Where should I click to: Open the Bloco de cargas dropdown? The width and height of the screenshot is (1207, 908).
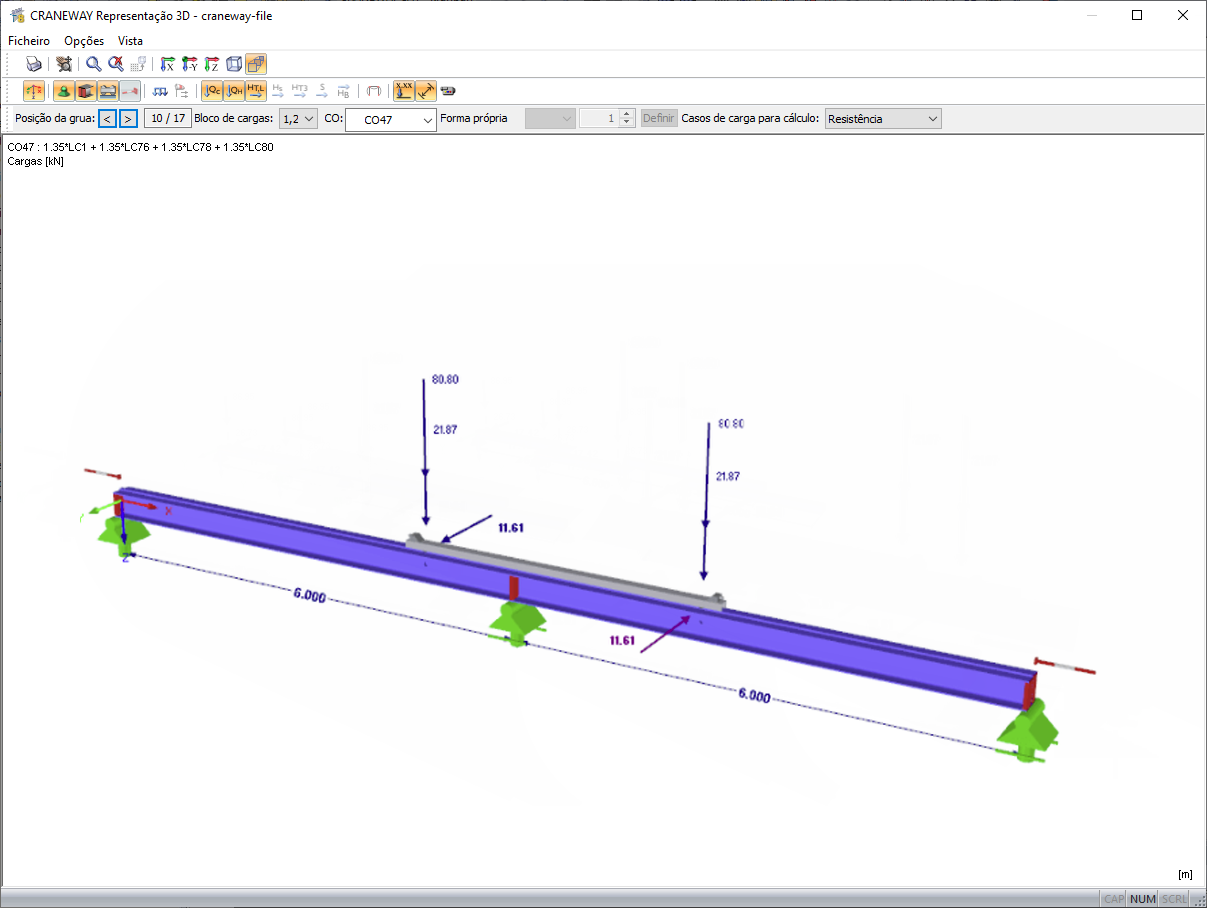(x=298, y=119)
